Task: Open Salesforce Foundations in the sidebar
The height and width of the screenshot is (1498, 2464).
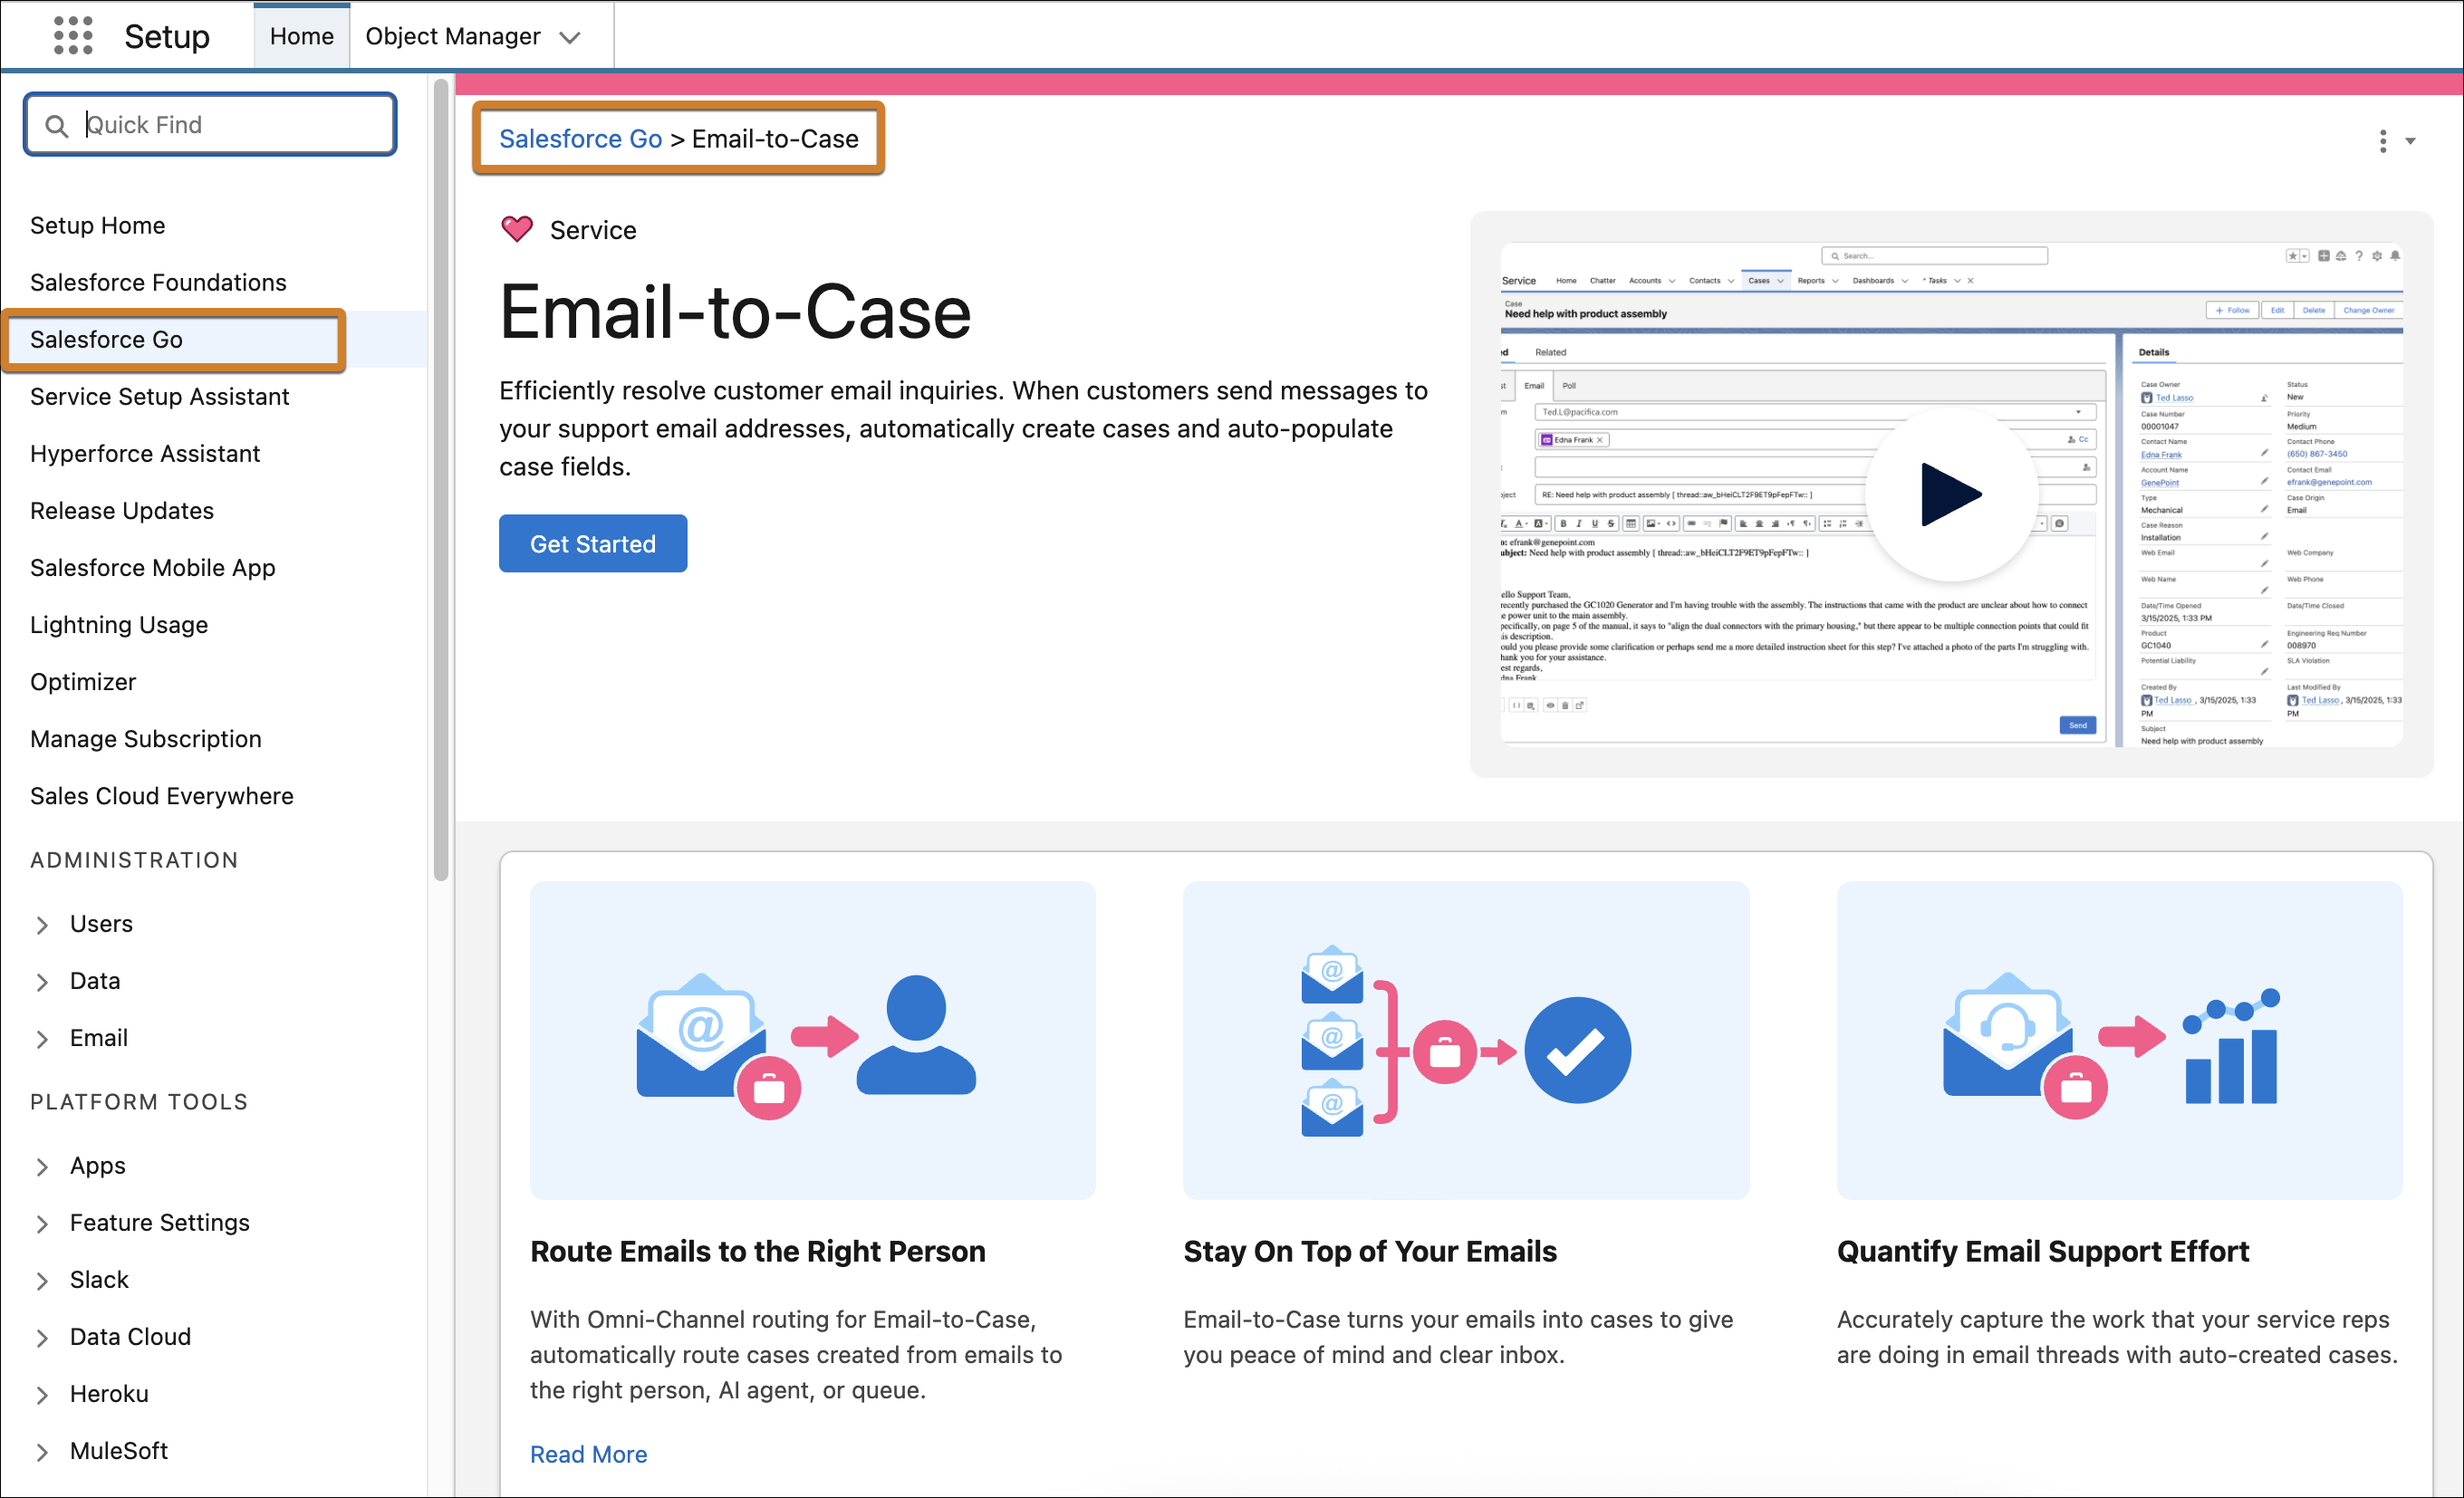Action: pos(158,282)
